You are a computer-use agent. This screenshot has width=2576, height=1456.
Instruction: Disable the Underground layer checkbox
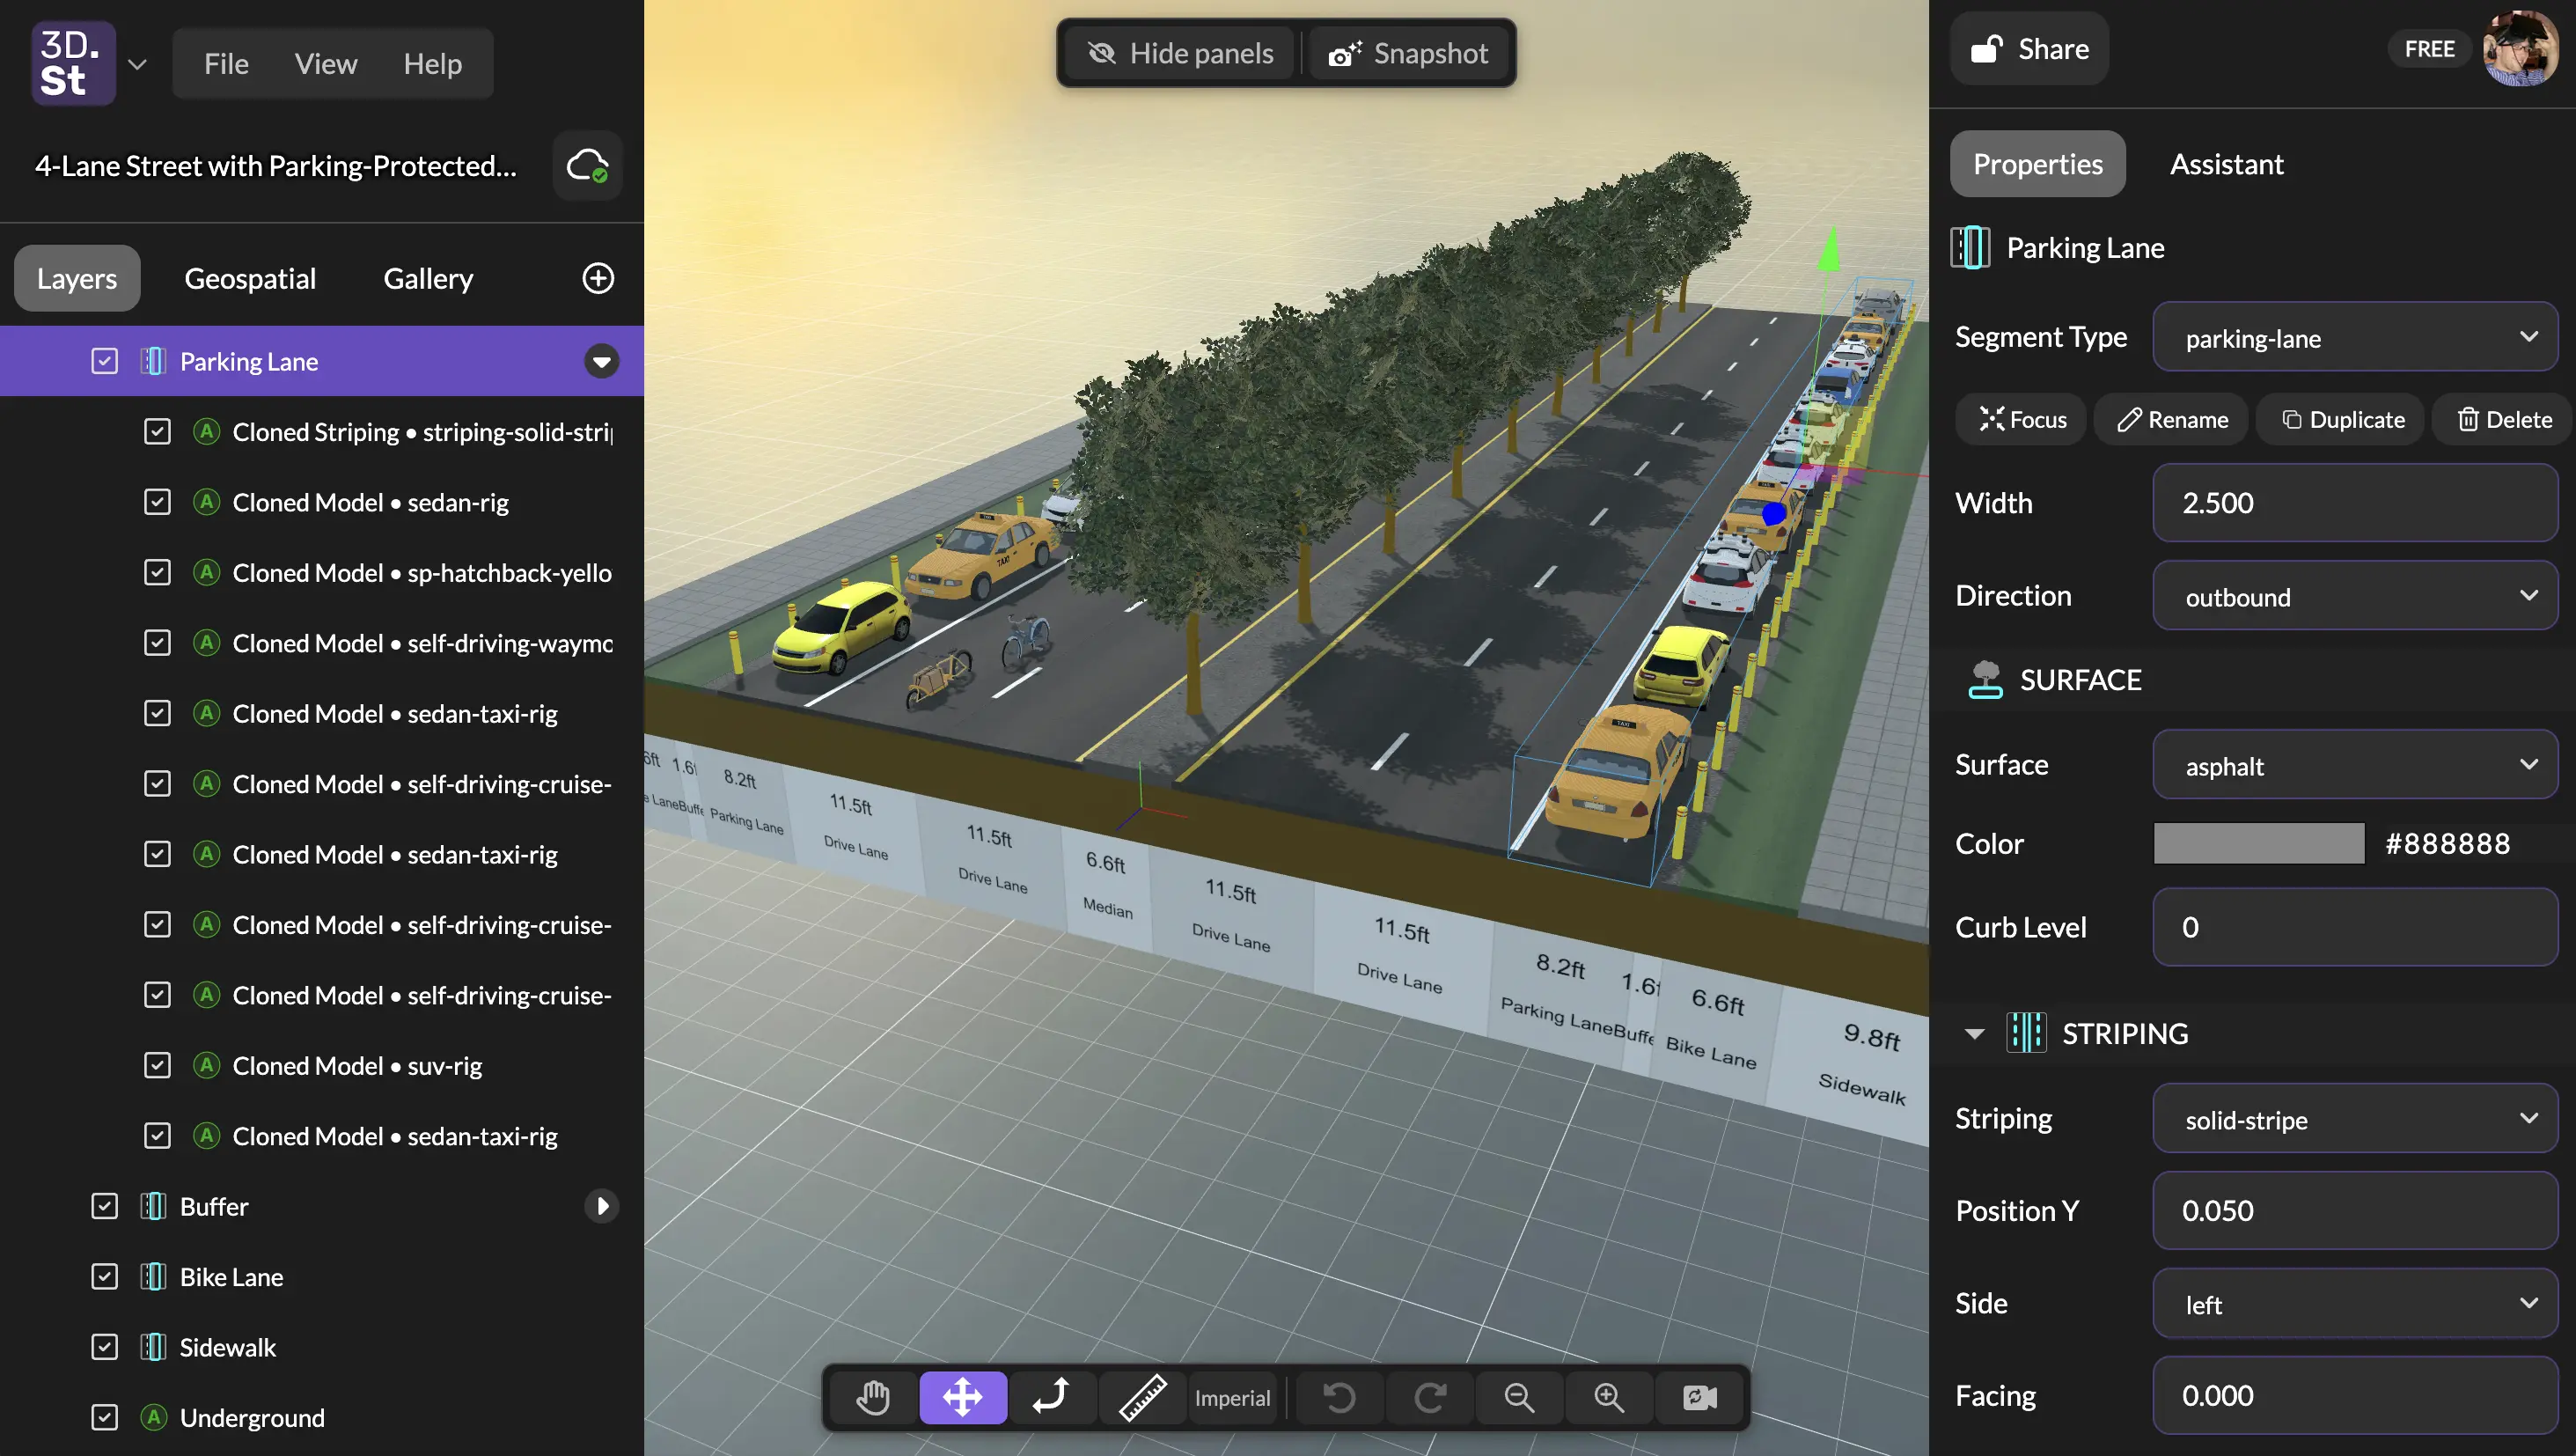[x=104, y=1417]
